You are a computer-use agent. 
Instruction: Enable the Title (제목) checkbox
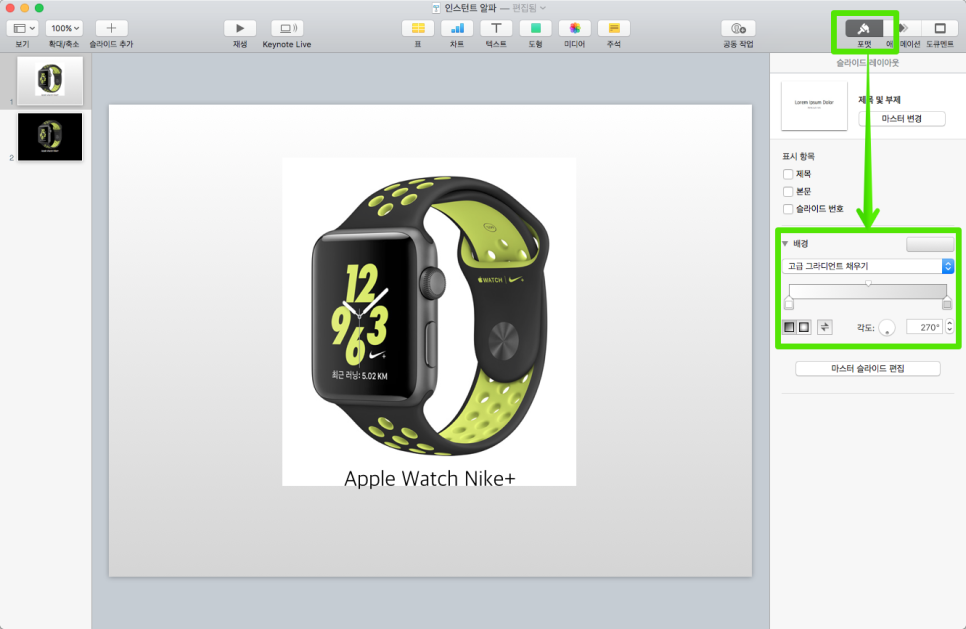pos(788,174)
